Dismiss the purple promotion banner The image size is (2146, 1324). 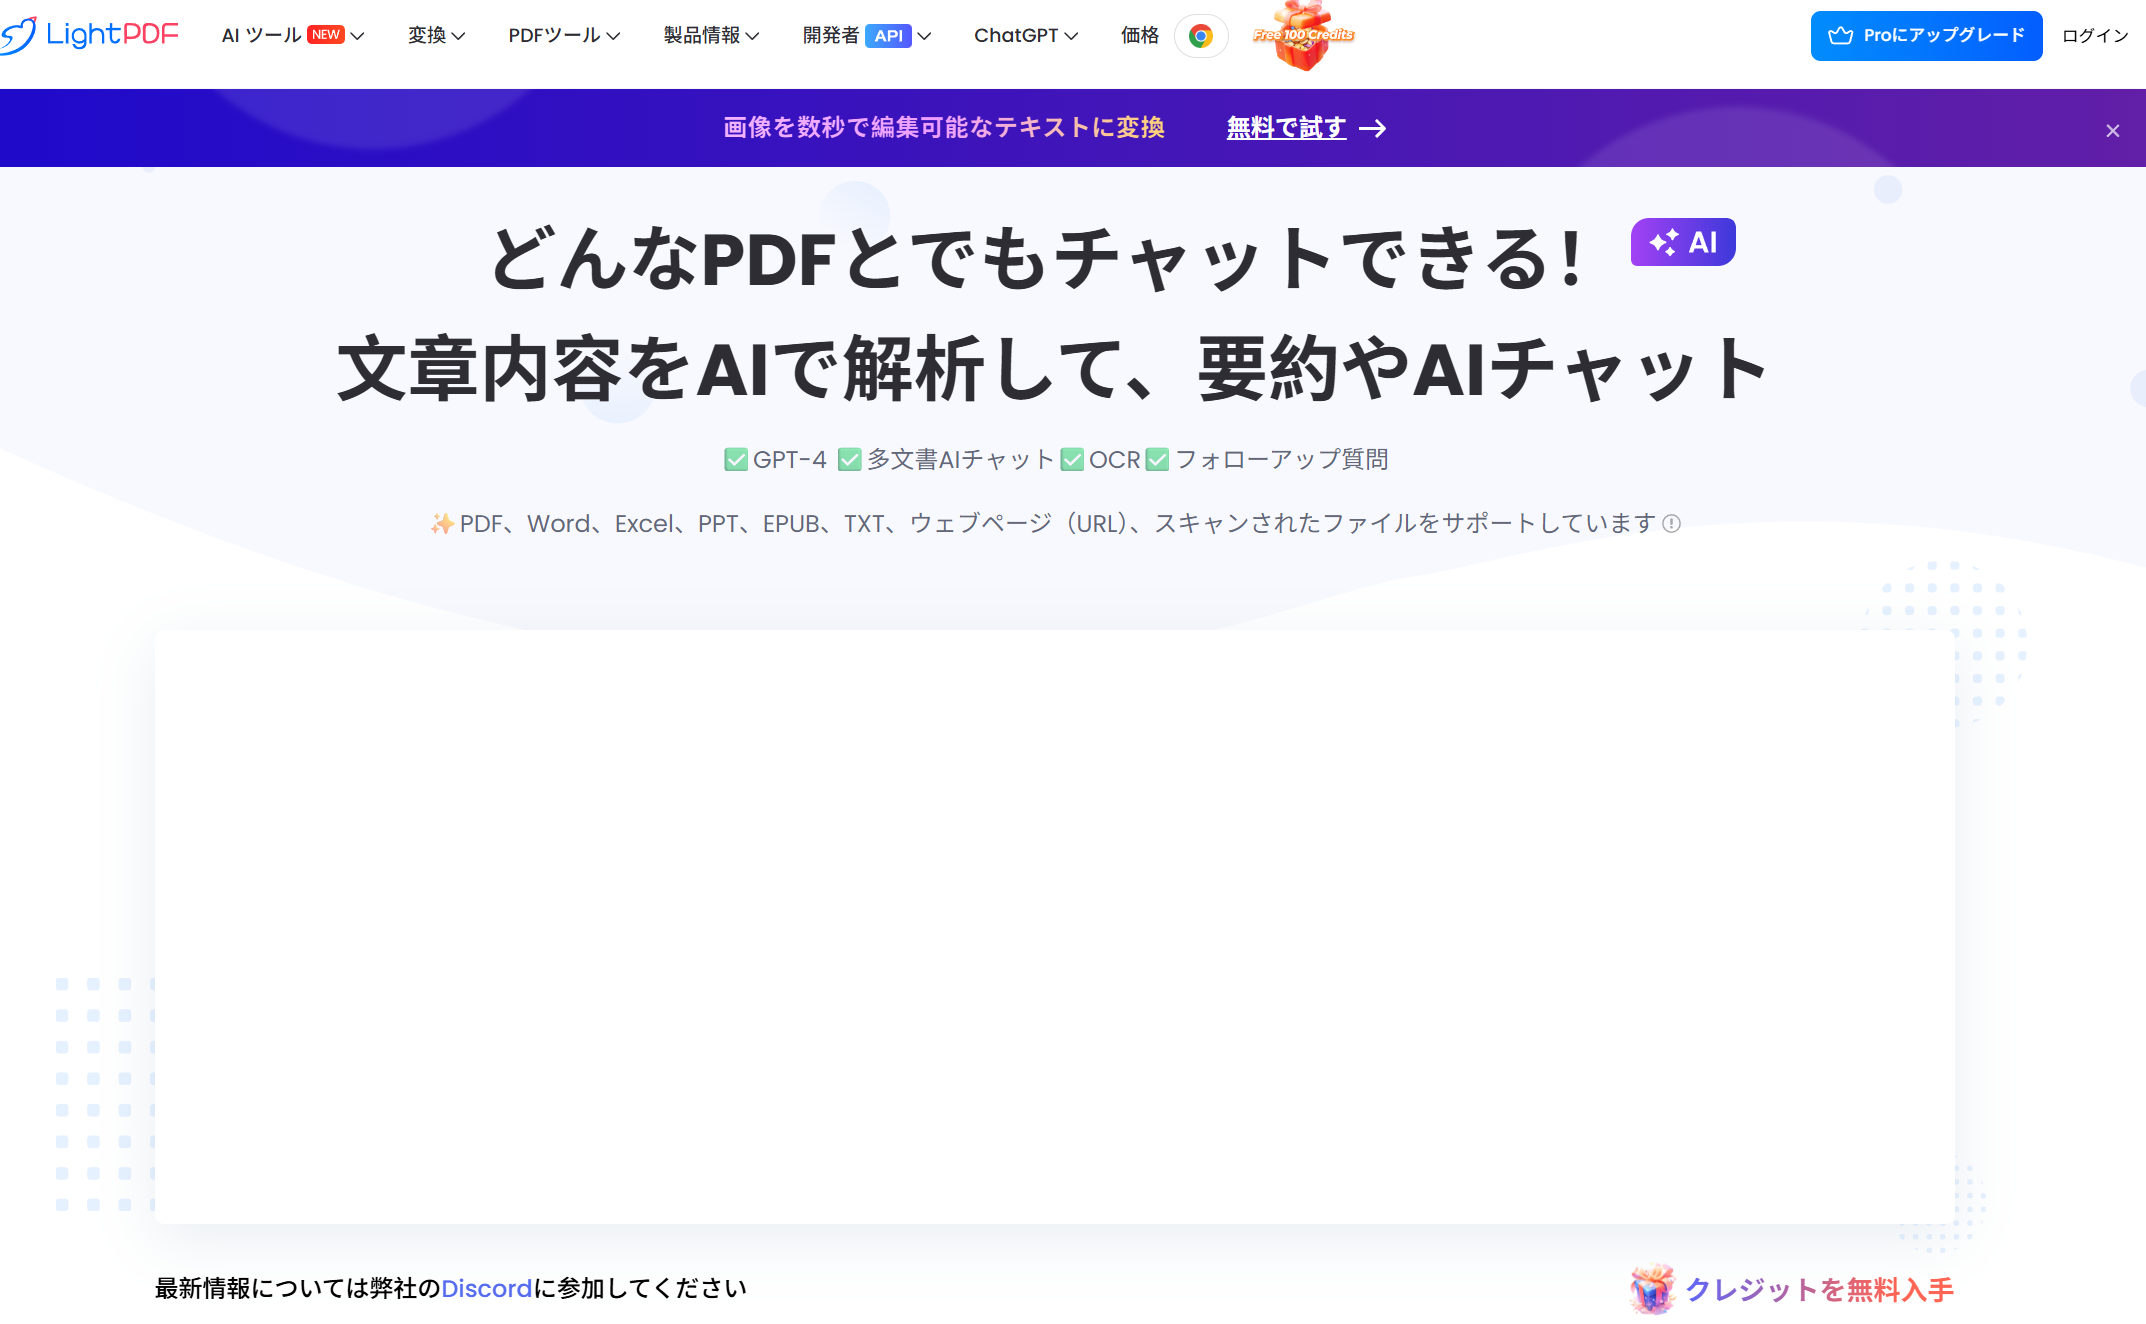pos(2112,130)
